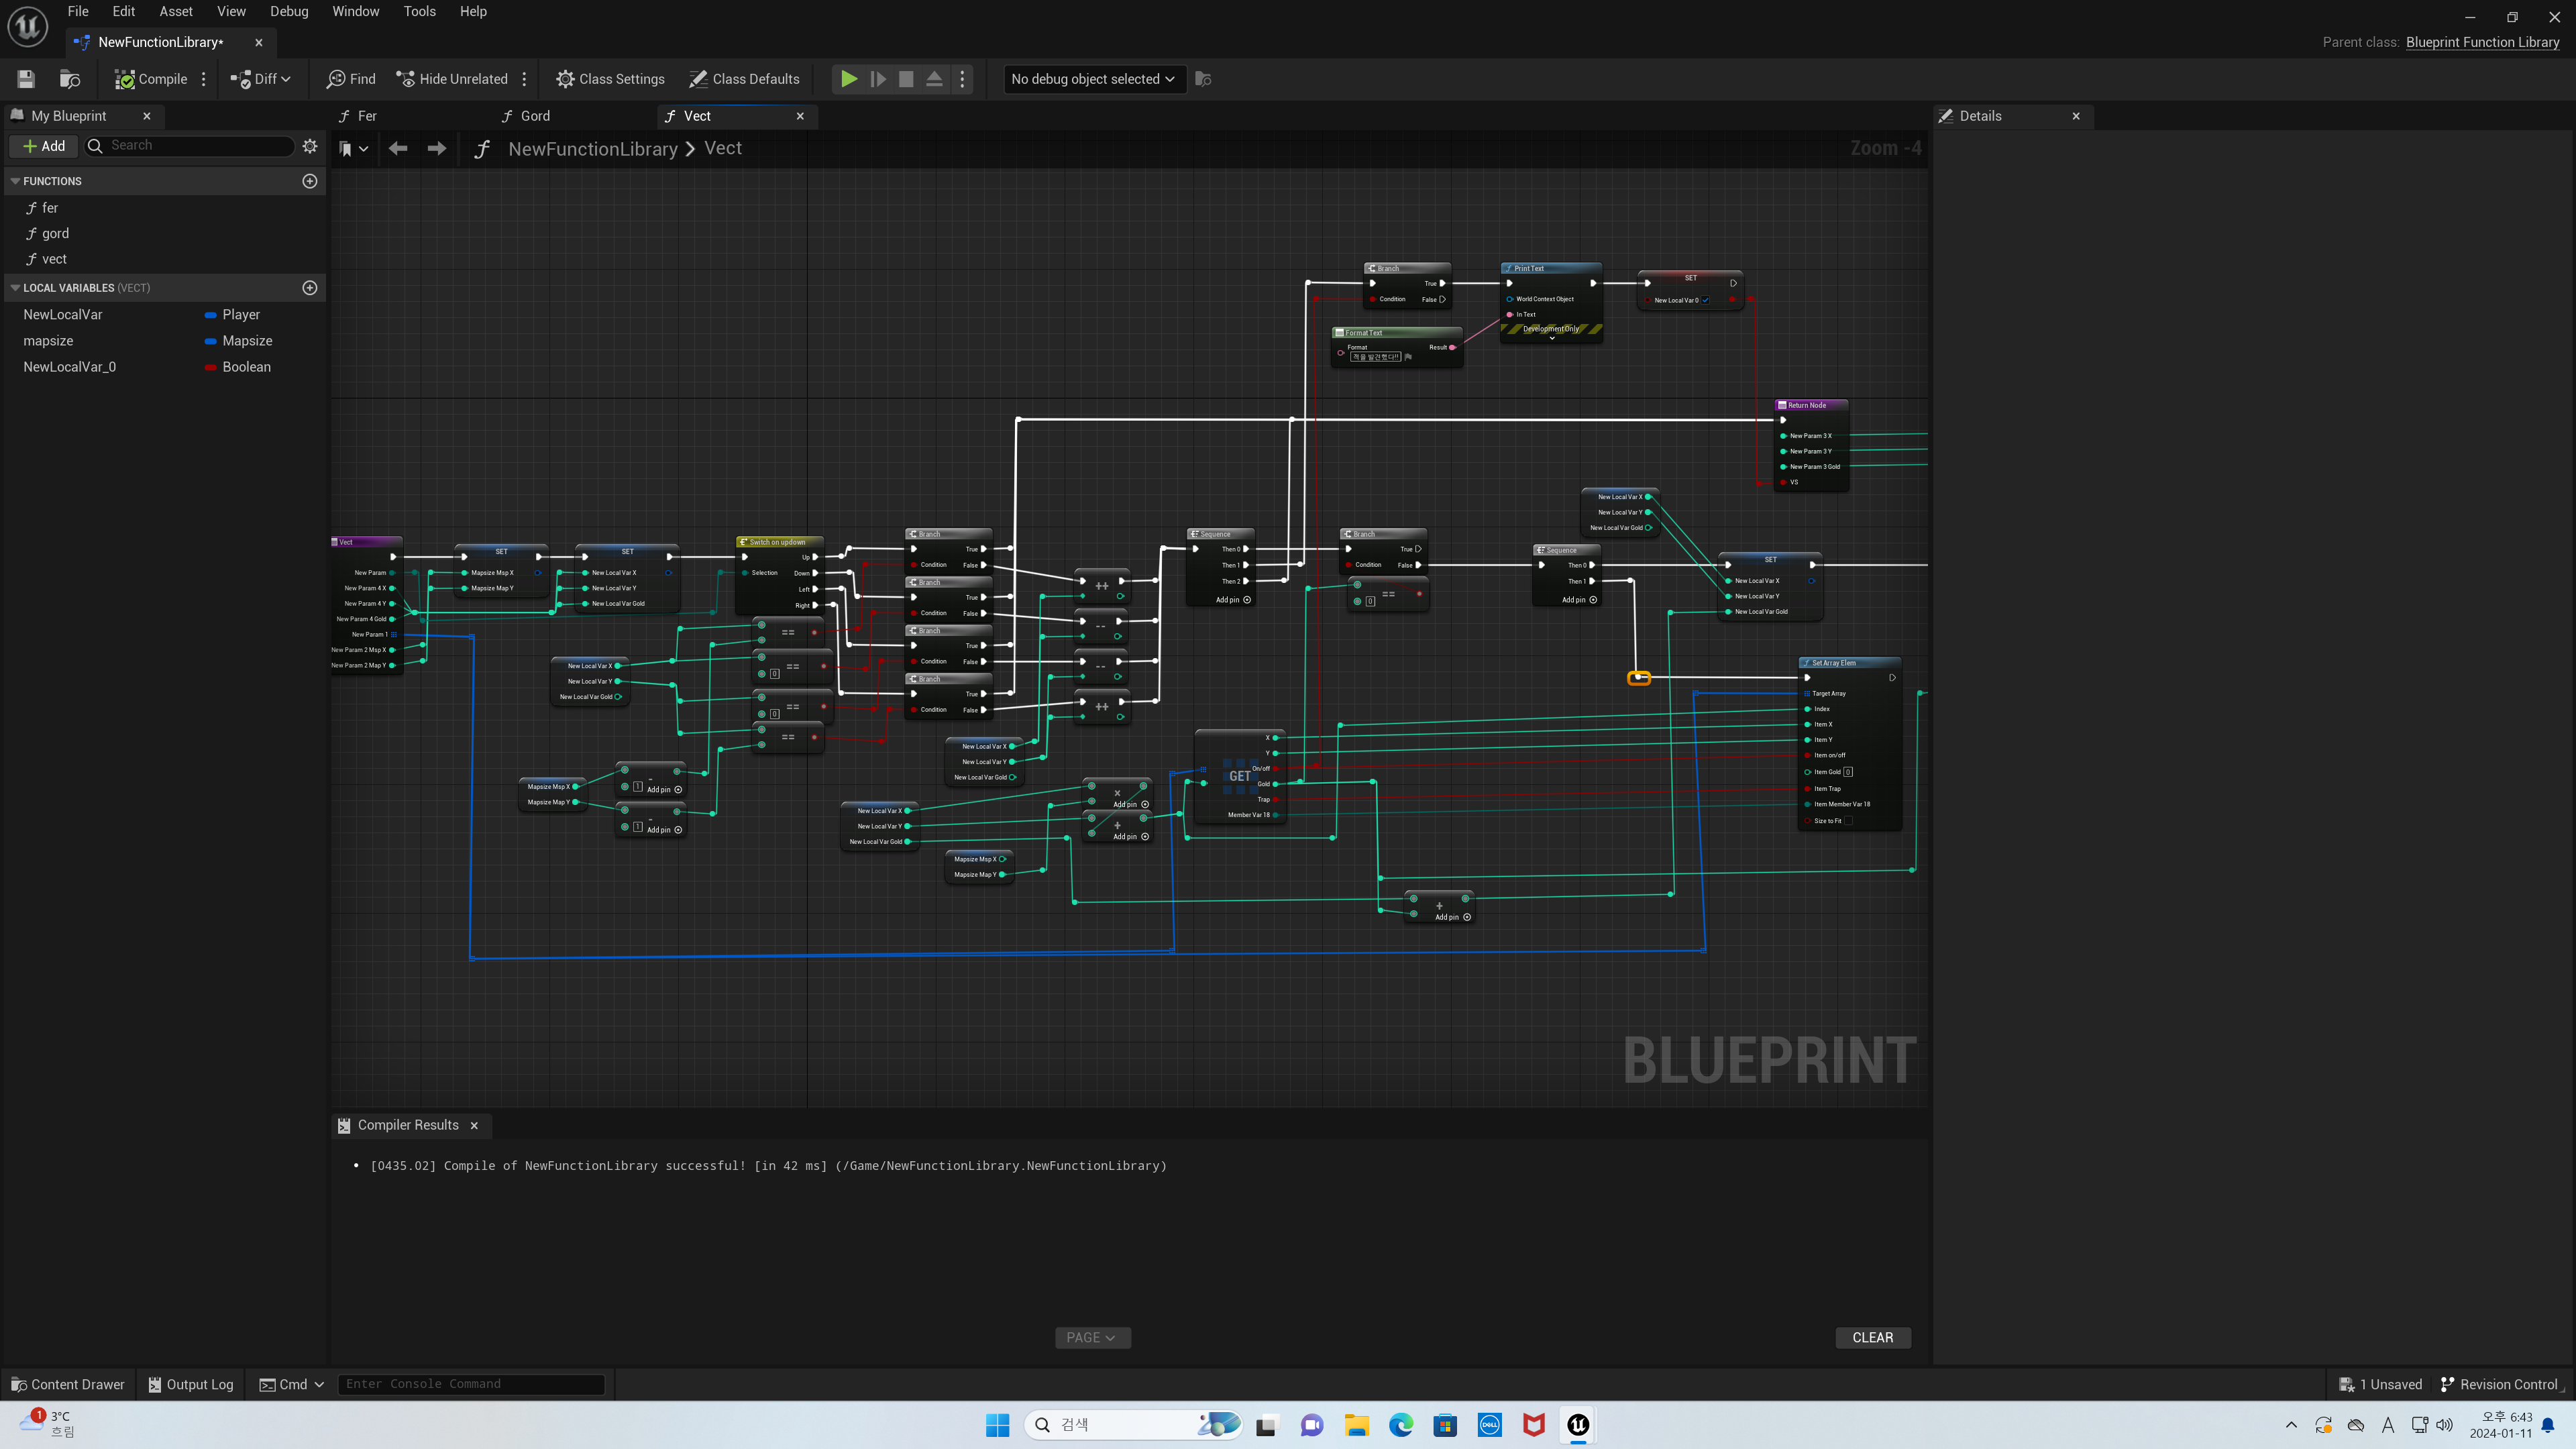2576x1449 pixels.
Task: Navigate back in graph history
Action: [x=398, y=149]
